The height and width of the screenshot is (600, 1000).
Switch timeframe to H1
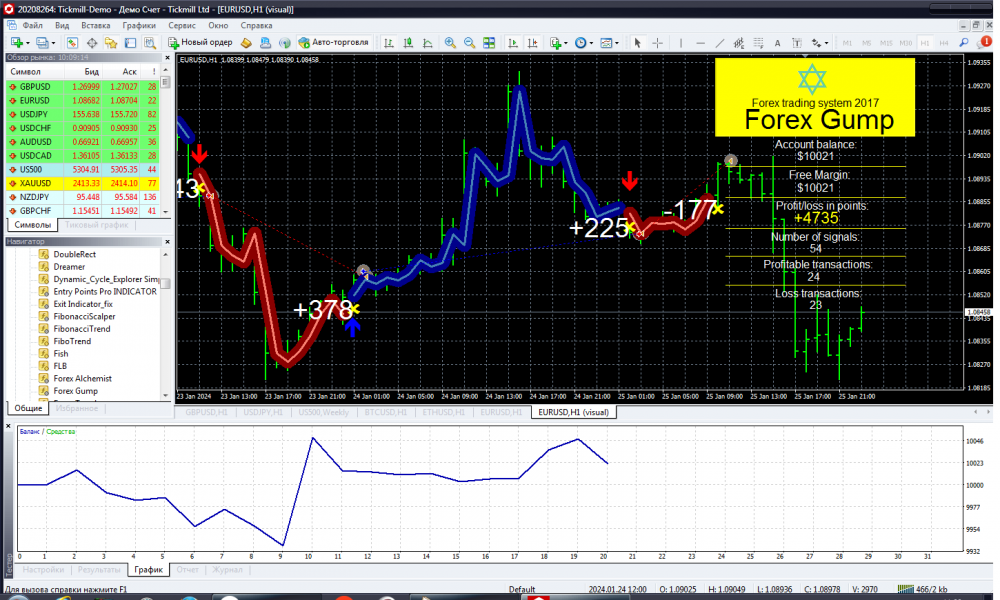[925, 43]
